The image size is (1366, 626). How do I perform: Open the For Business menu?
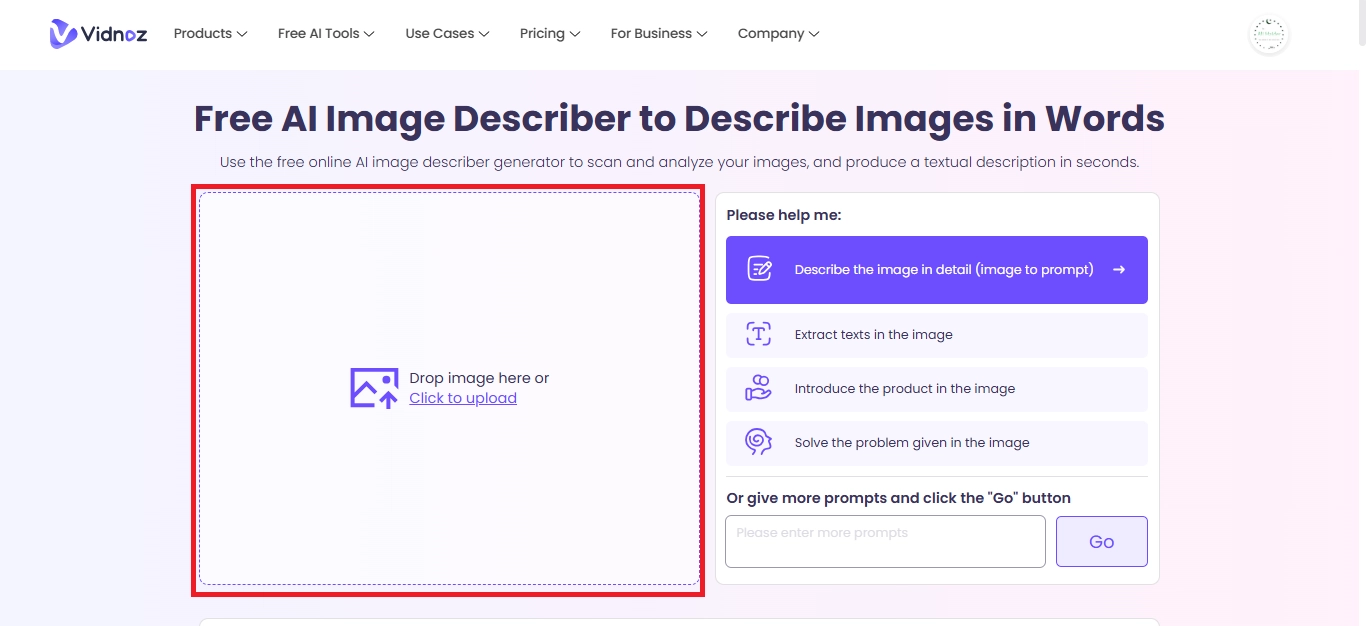click(658, 34)
